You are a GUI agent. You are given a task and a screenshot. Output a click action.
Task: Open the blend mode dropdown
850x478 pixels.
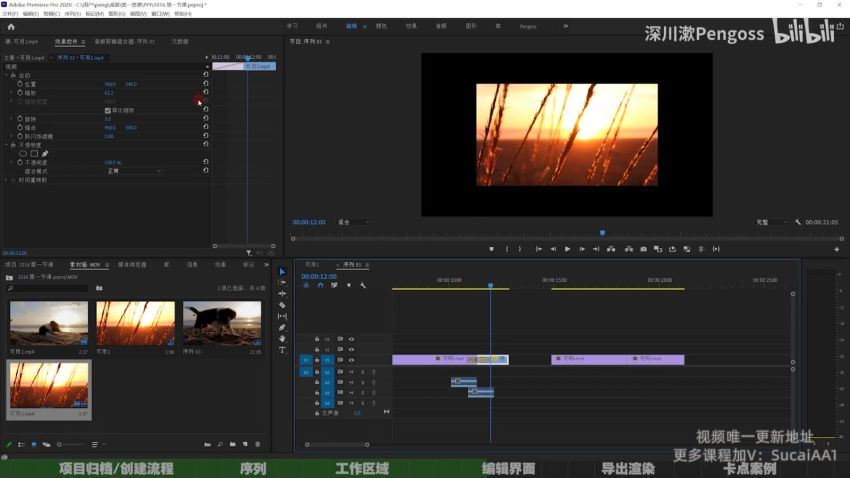pos(134,171)
